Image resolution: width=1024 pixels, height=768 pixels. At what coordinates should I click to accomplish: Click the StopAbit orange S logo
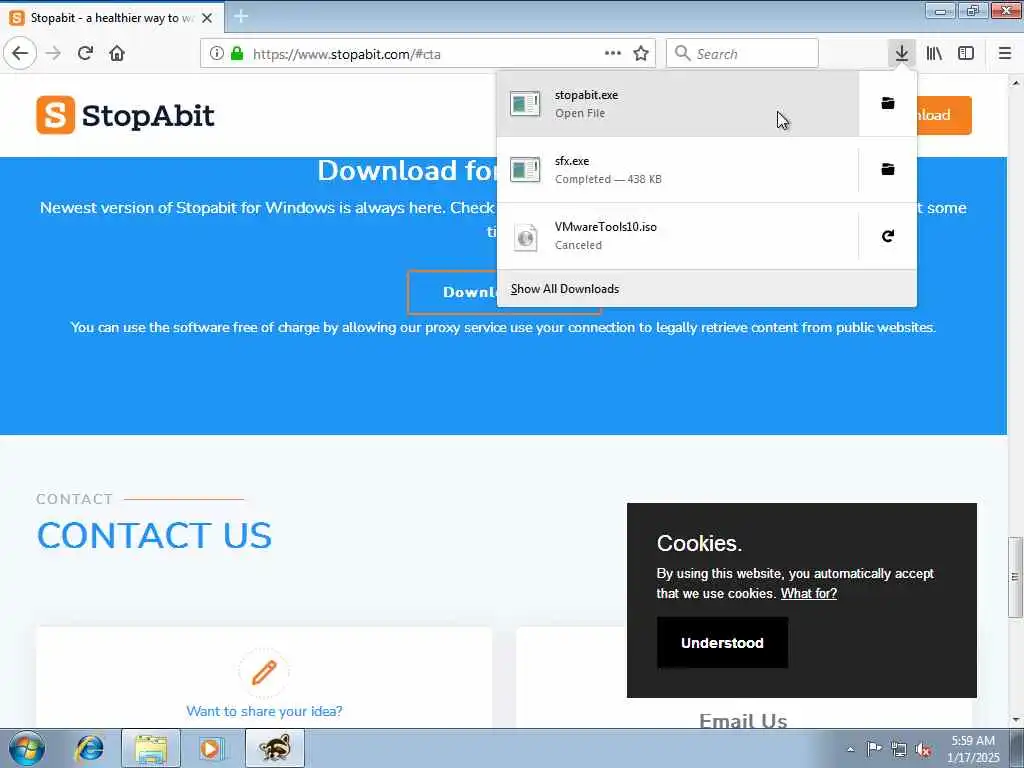(56, 115)
